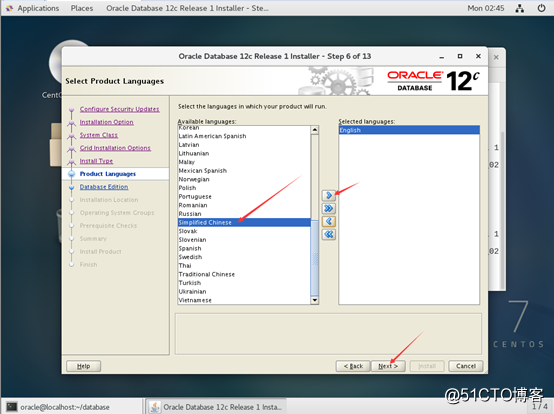Go to Database Edition step

pyautogui.click(x=104, y=187)
